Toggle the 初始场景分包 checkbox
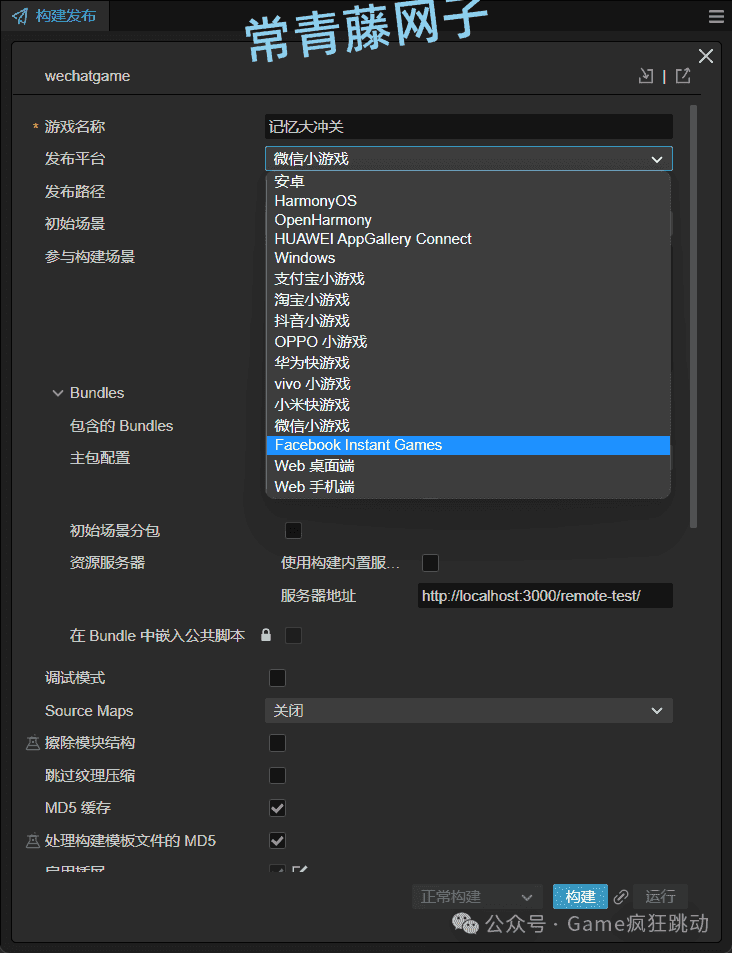 (x=294, y=531)
